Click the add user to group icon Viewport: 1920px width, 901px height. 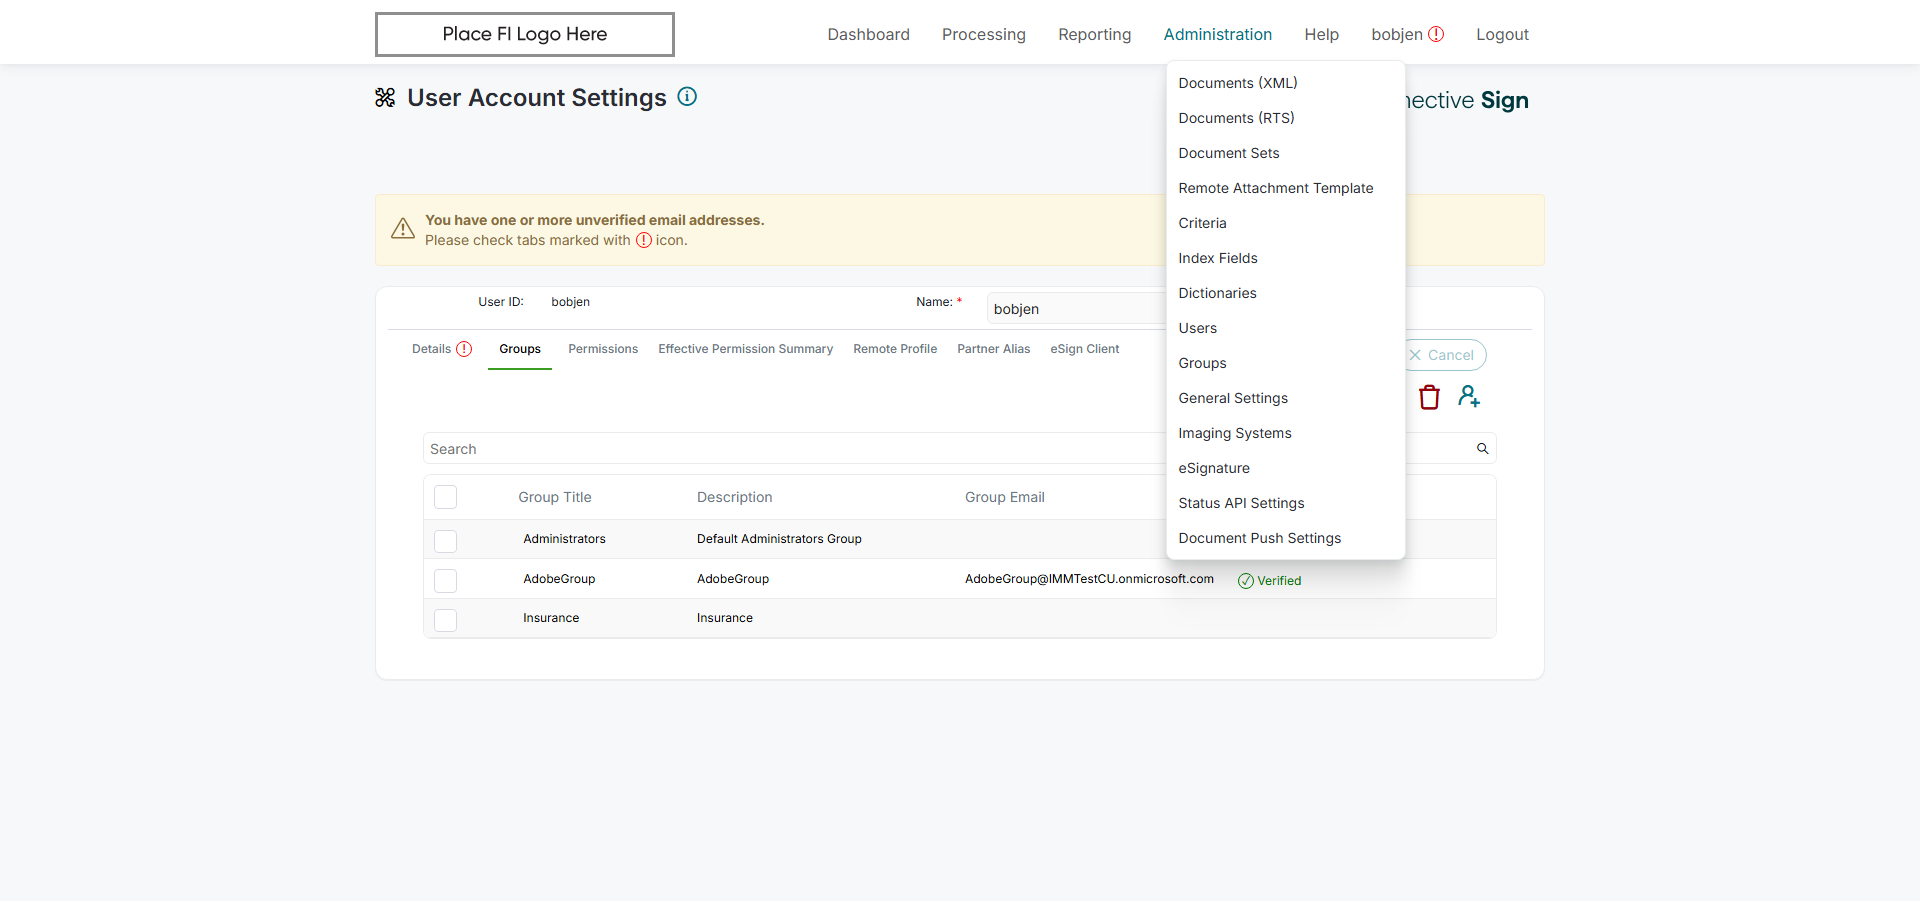coord(1468,397)
